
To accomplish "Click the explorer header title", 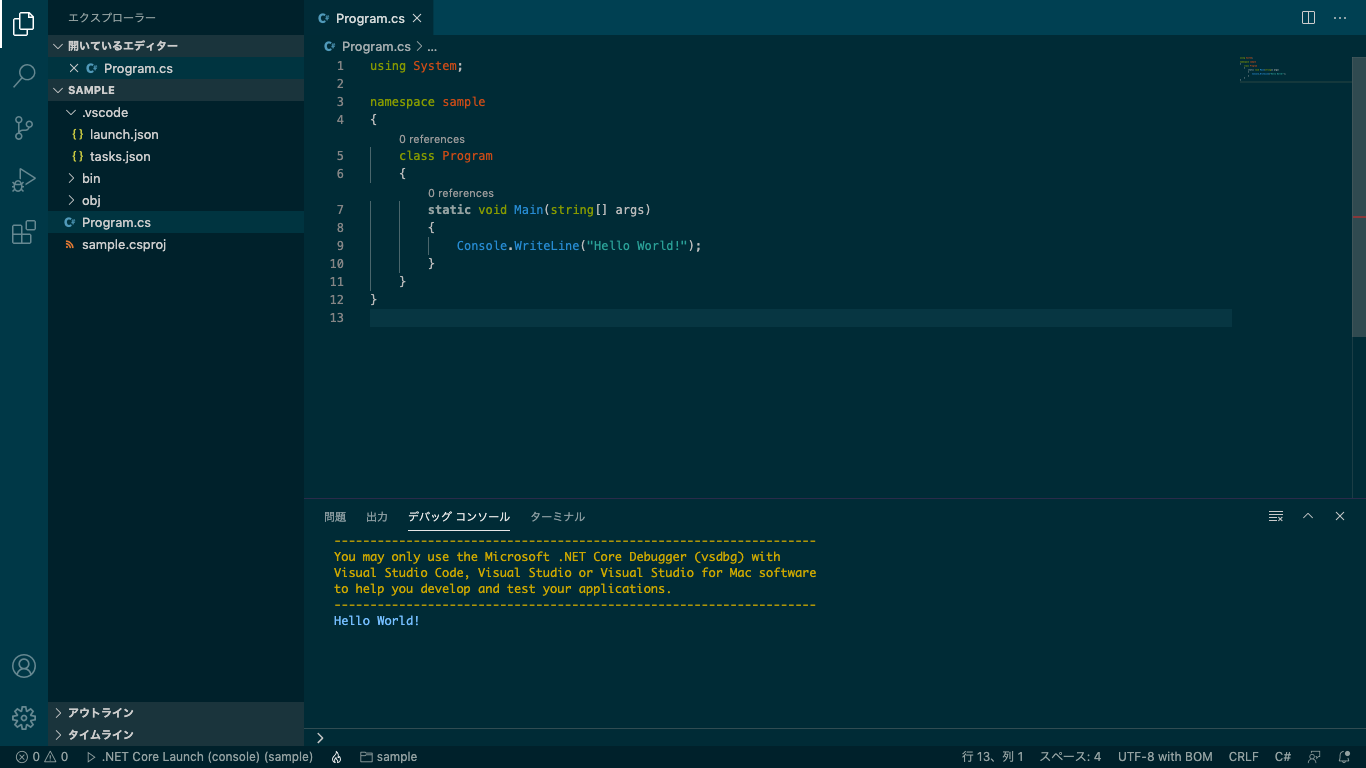I will tap(112, 18).
